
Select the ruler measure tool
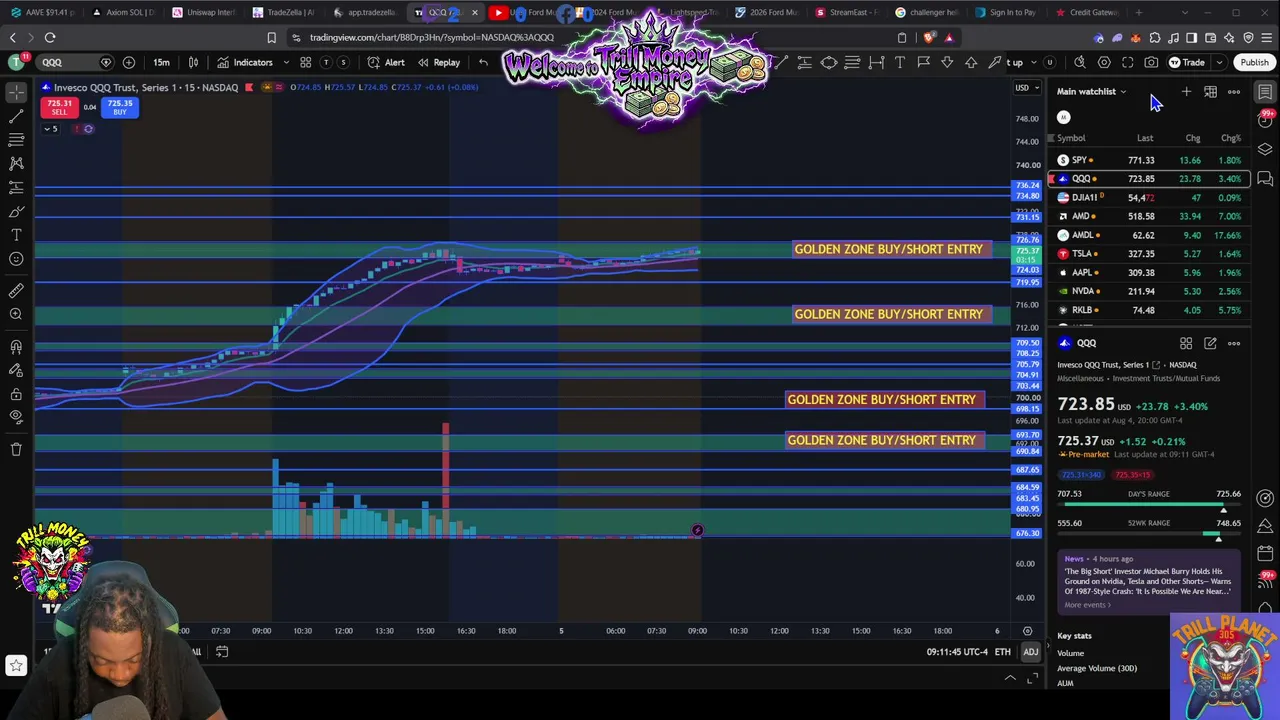pyautogui.click(x=16, y=291)
